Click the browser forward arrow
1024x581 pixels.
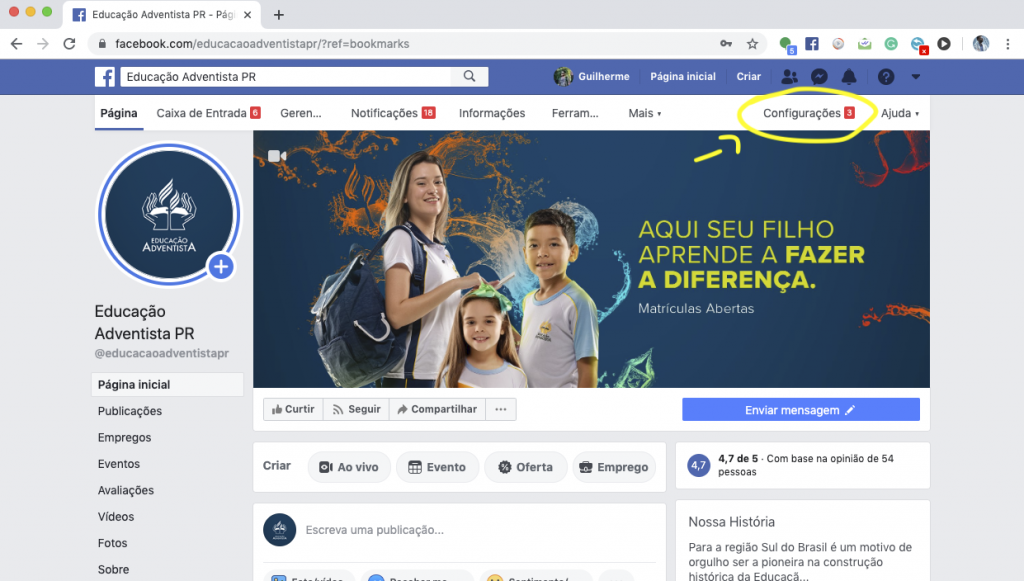42,44
